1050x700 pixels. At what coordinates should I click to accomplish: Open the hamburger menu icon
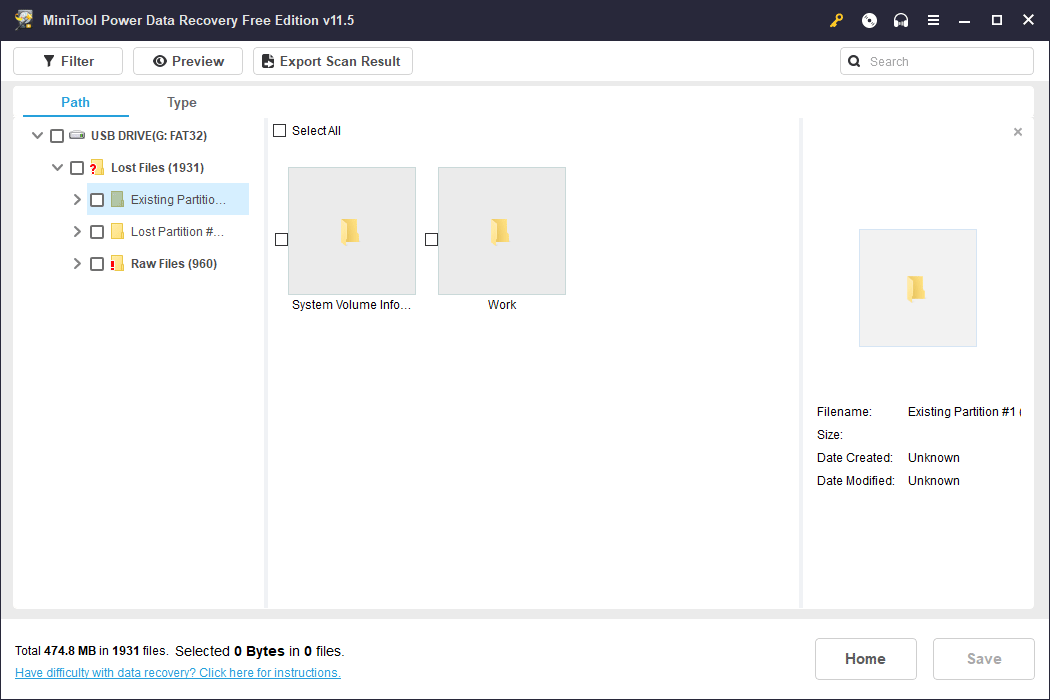pos(933,21)
